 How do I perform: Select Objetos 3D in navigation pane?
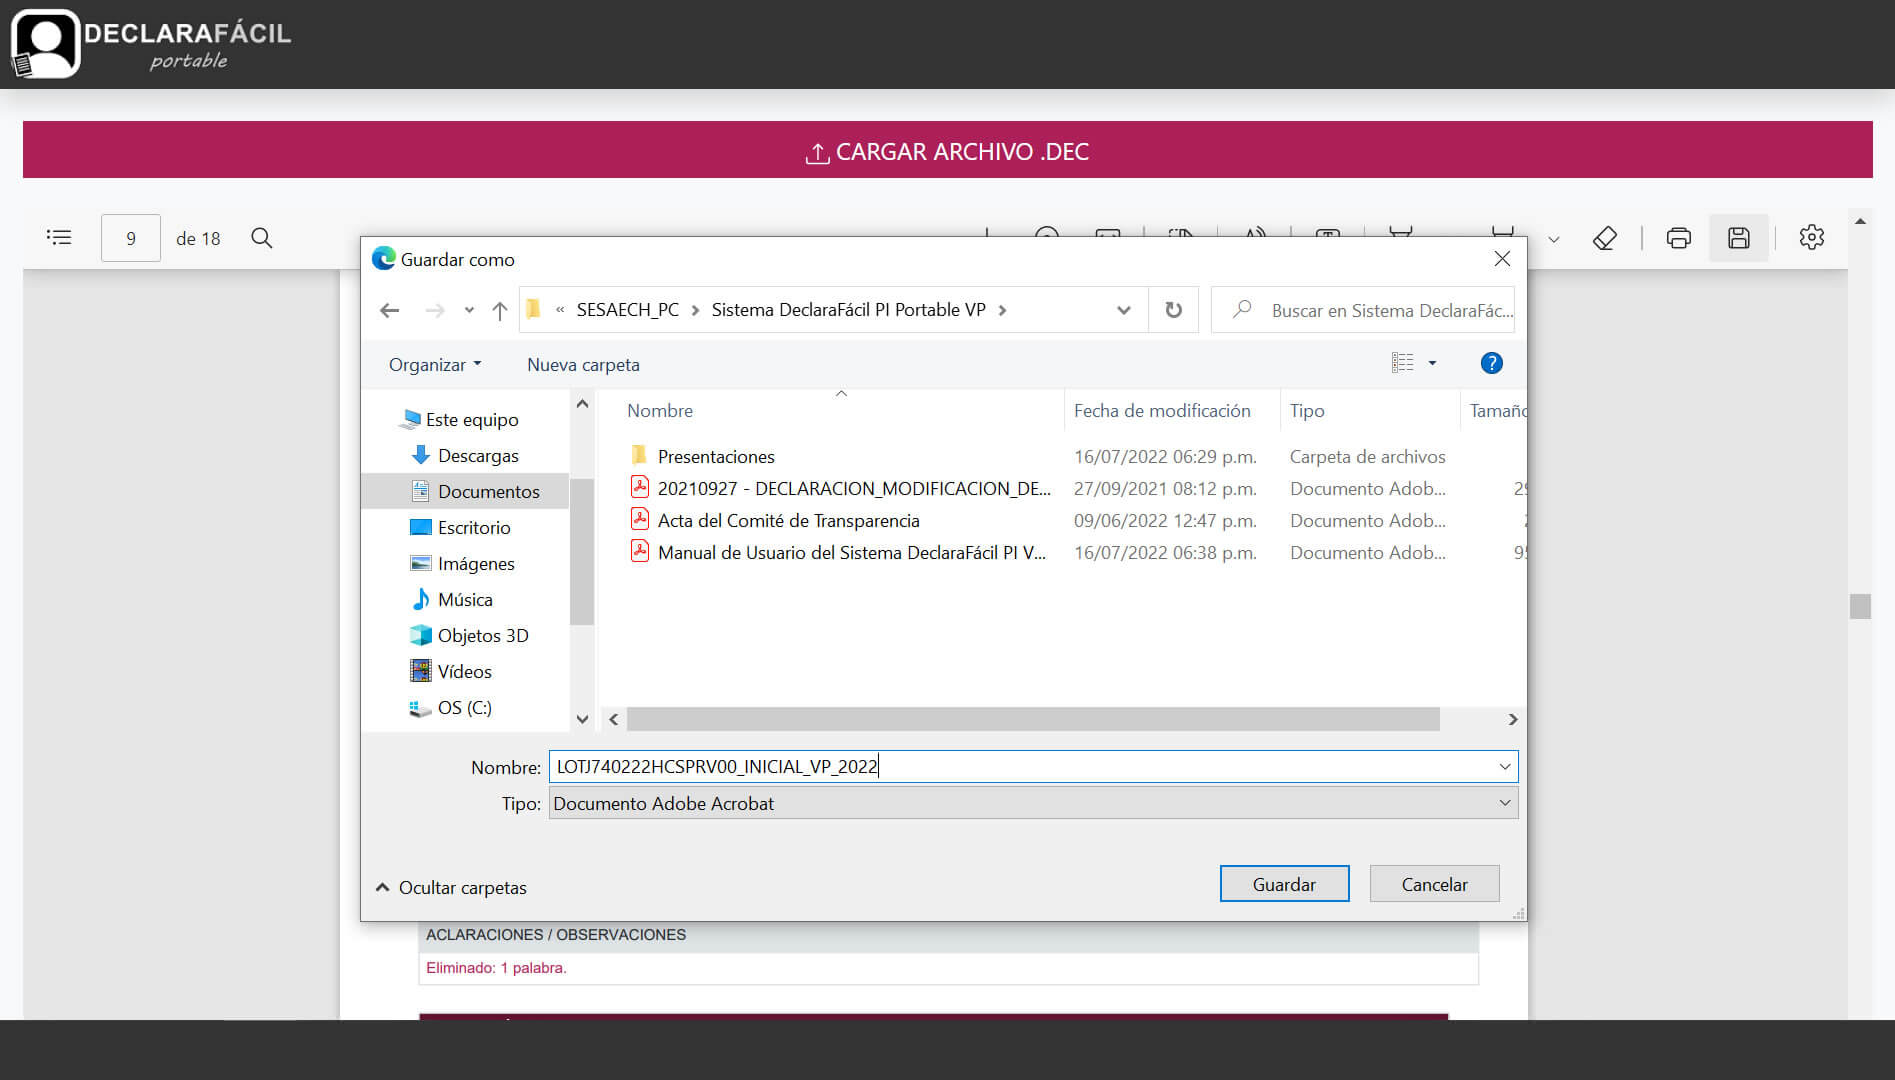coord(482,636)
